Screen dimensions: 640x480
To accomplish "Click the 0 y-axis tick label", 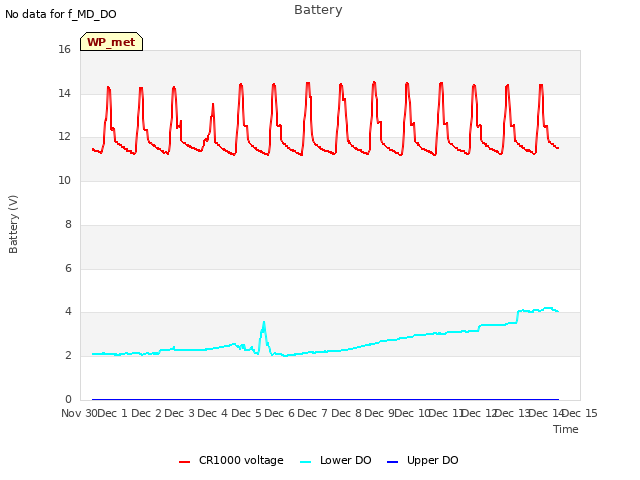I will 68,399.
